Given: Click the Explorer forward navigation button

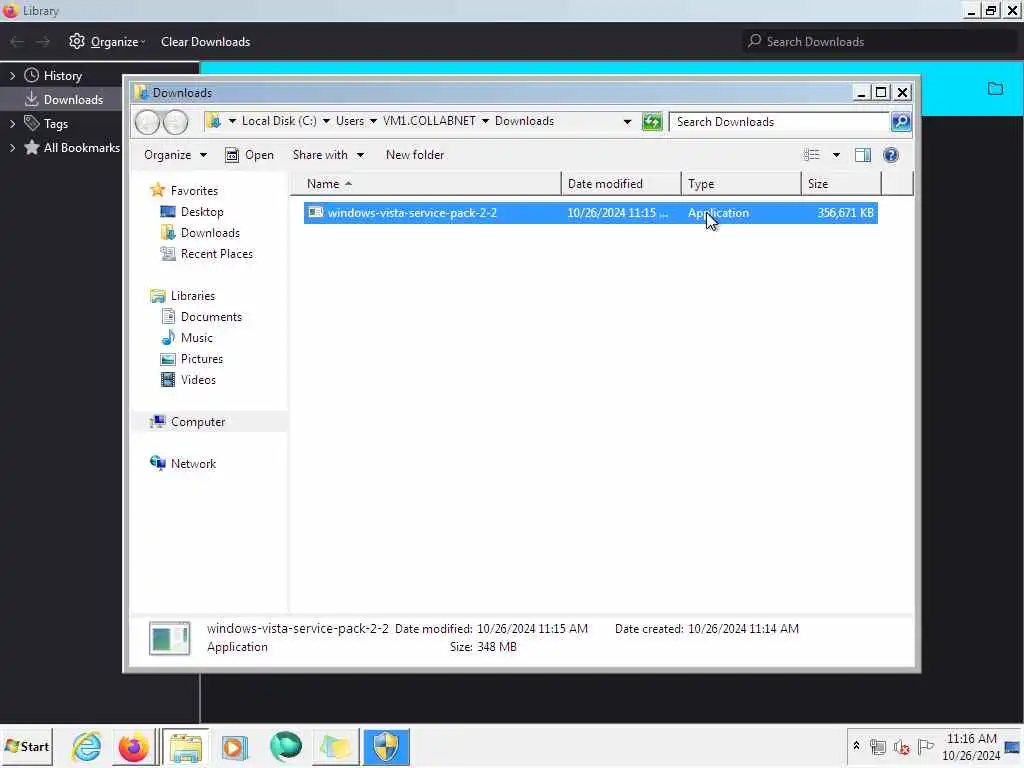Looking at the screenshot, I should pyautogui.click(x=176, y=122).
